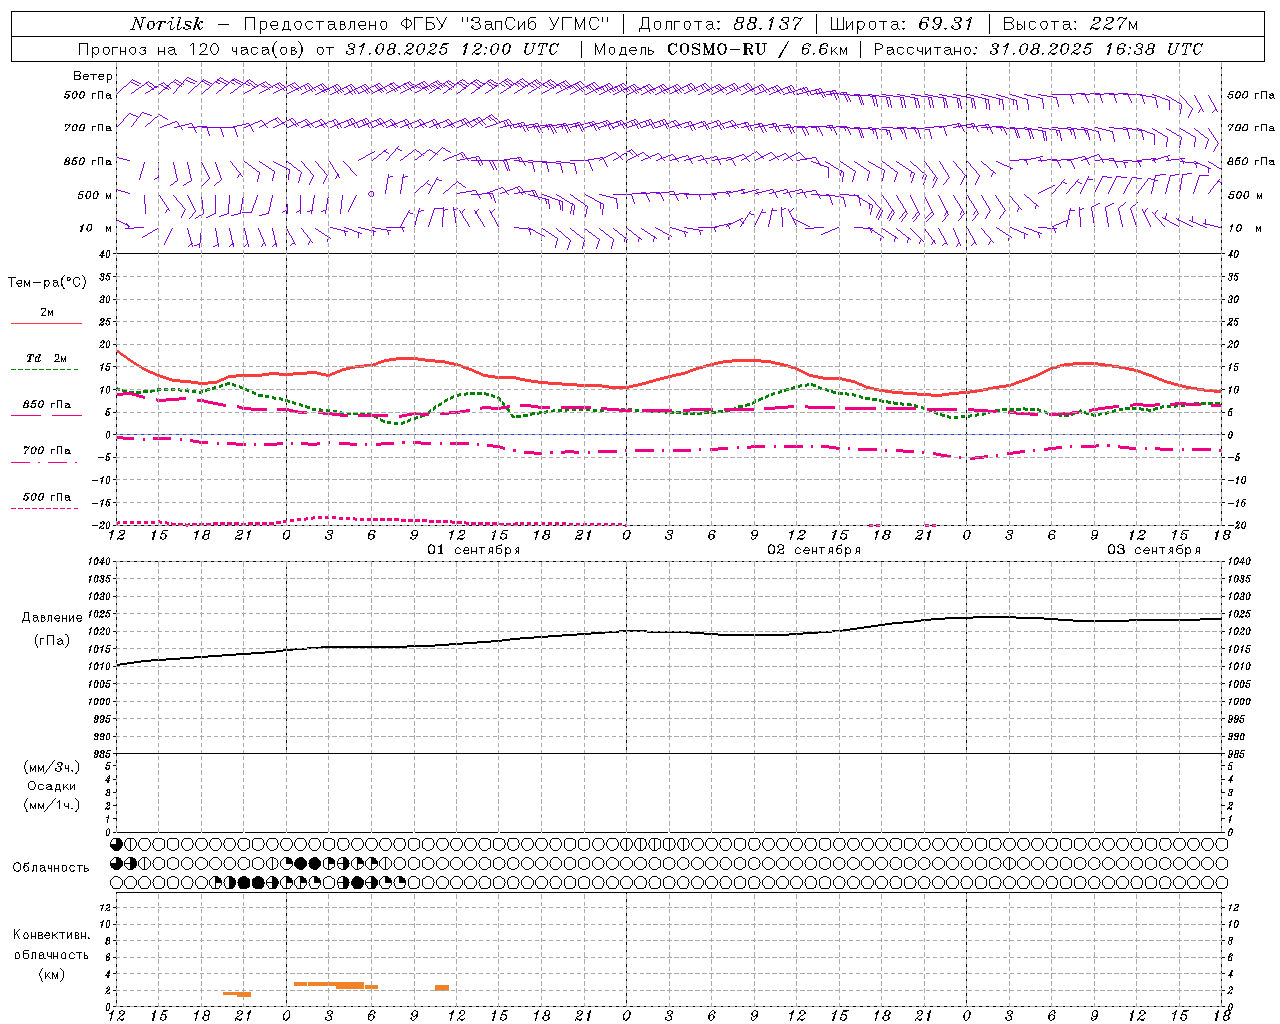Select the 02 сентября date label

point(814,550)
